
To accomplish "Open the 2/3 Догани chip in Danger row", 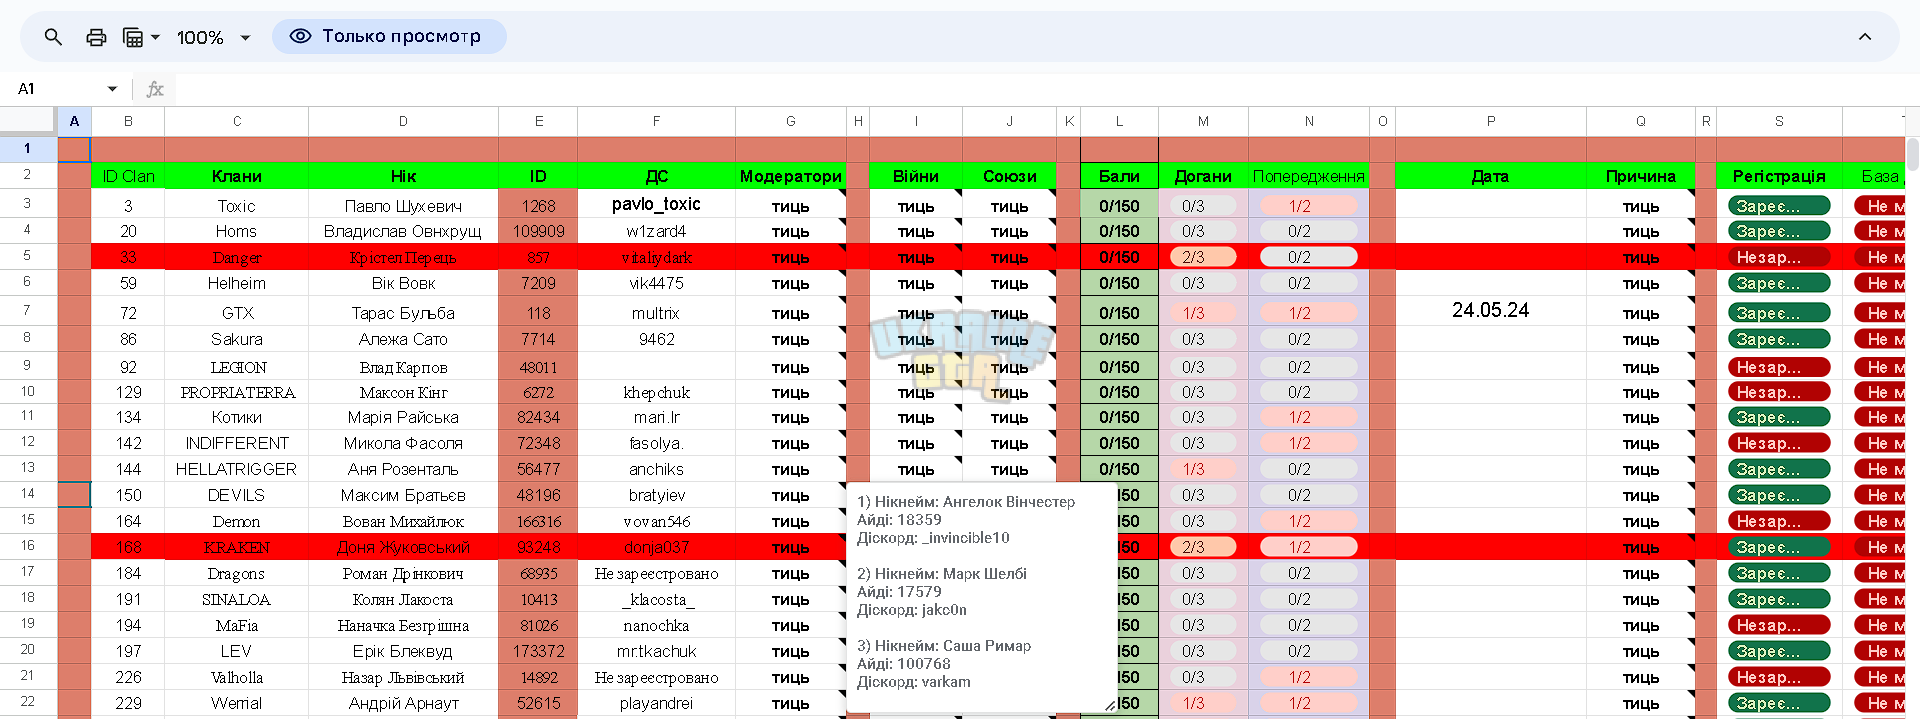I will [1203, 257].
